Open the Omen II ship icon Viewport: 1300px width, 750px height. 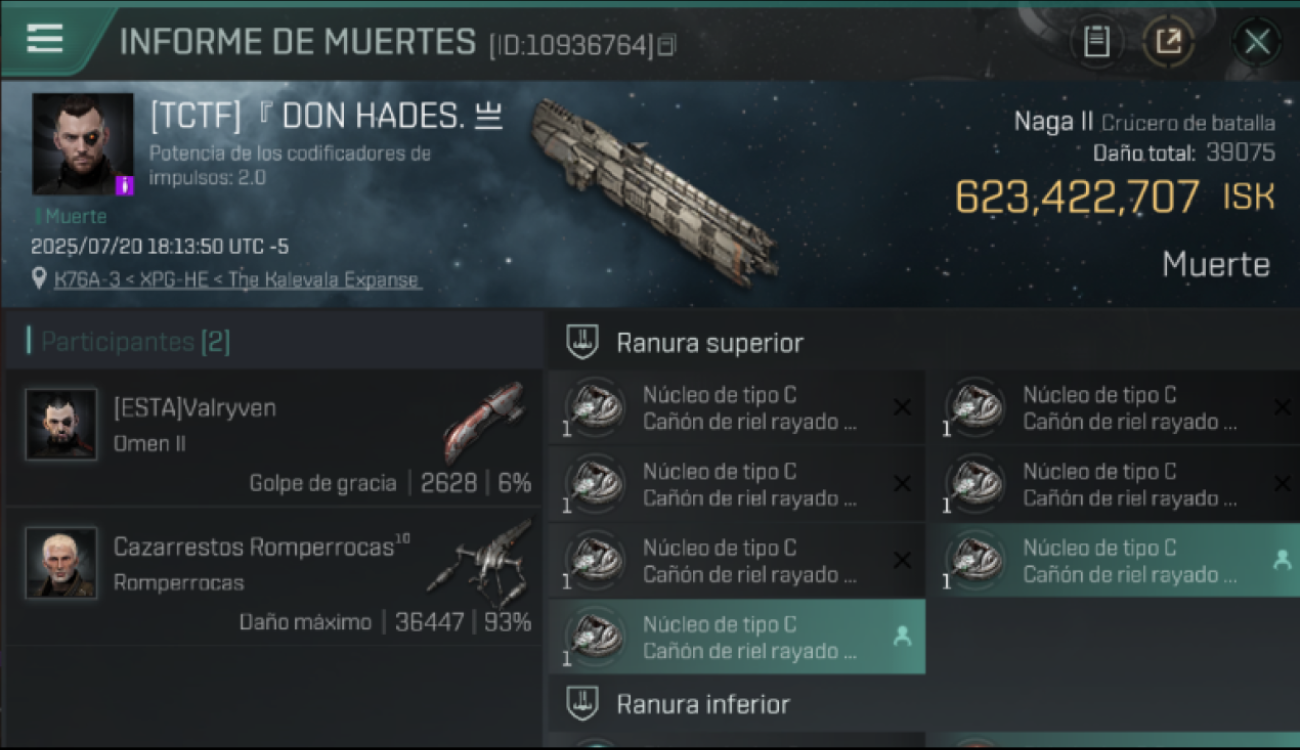click(485, 422)
